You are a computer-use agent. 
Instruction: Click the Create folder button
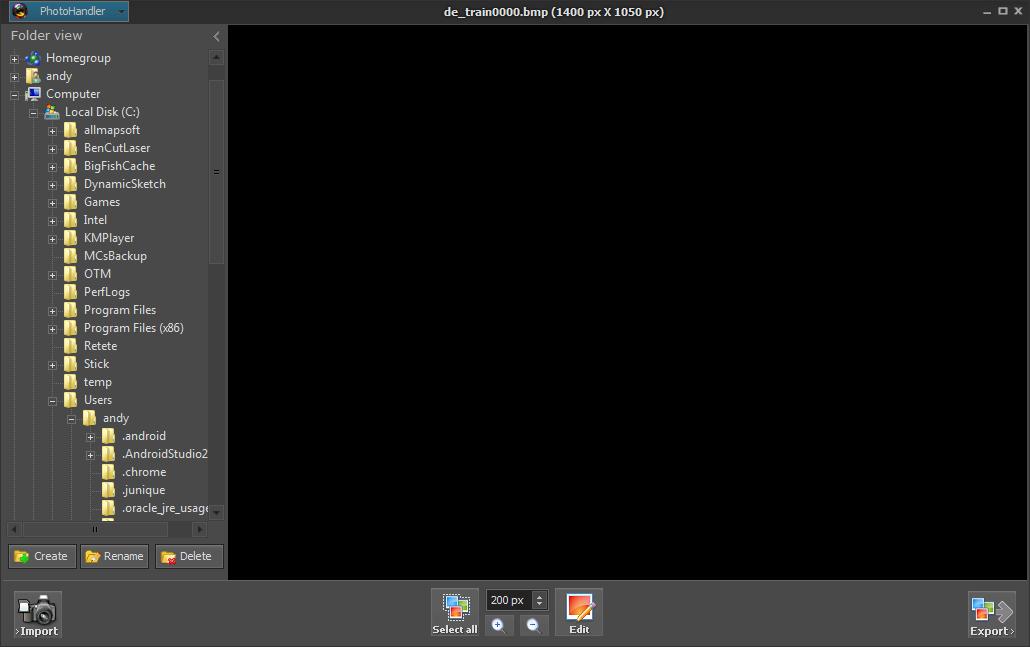tap(41, 556)
